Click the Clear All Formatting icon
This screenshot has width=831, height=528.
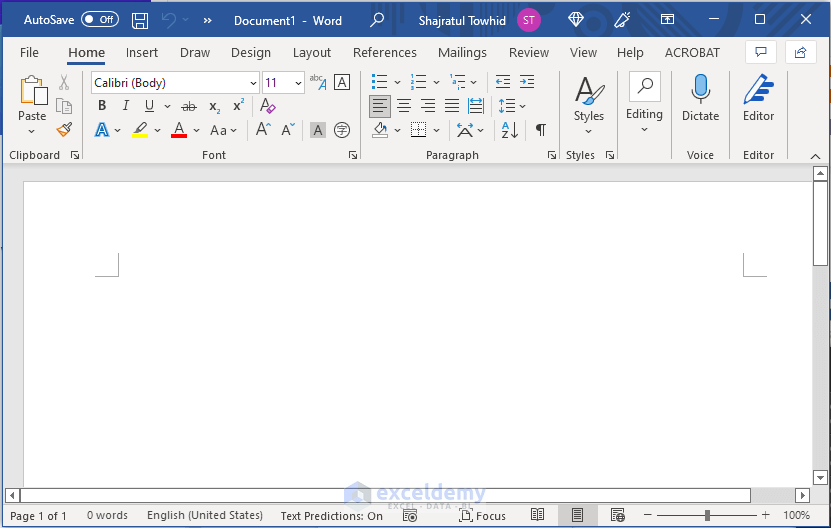[x=268, y=106]
